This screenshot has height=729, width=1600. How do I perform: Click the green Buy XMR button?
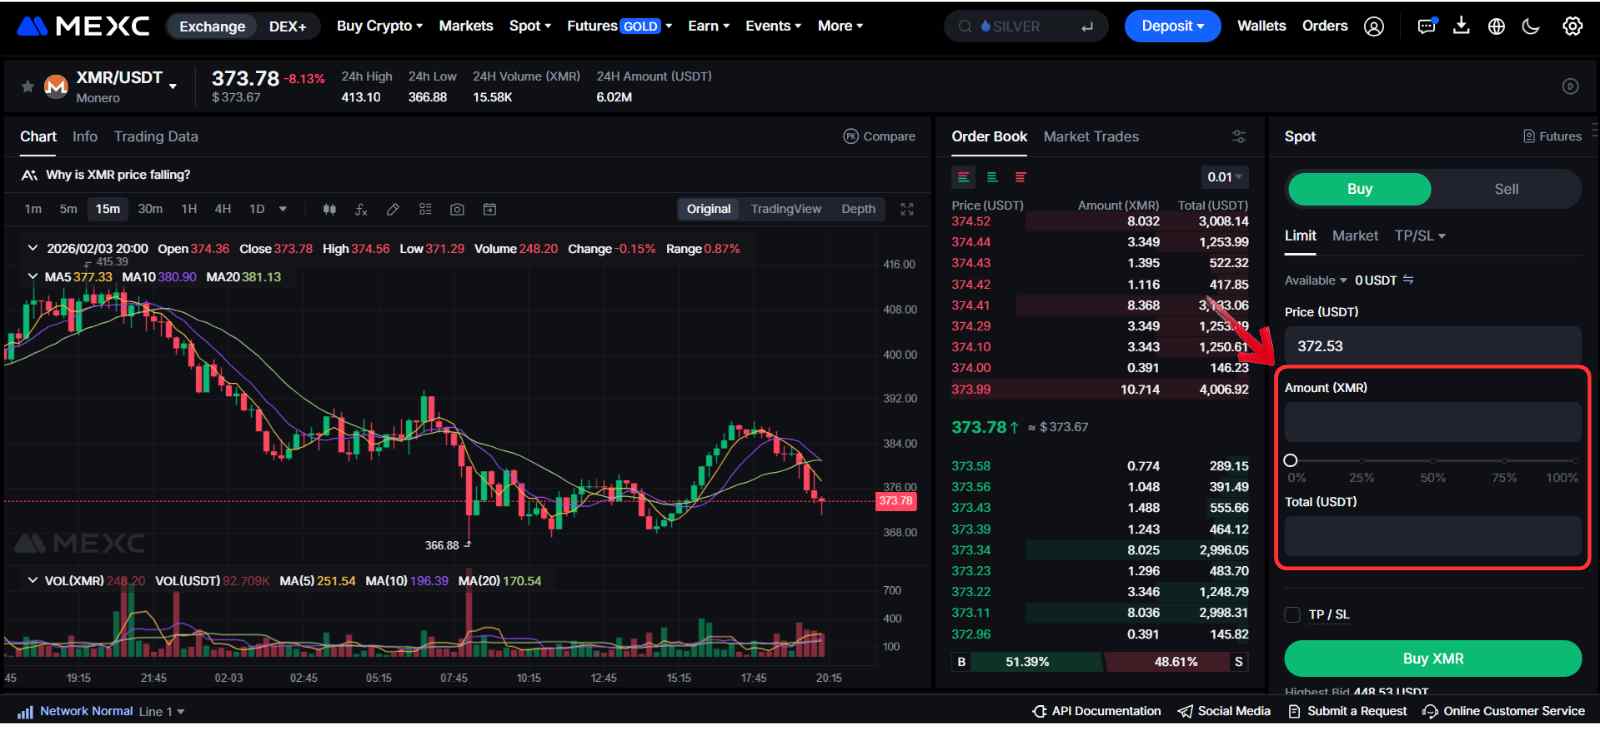click(x=1433, y=658)
